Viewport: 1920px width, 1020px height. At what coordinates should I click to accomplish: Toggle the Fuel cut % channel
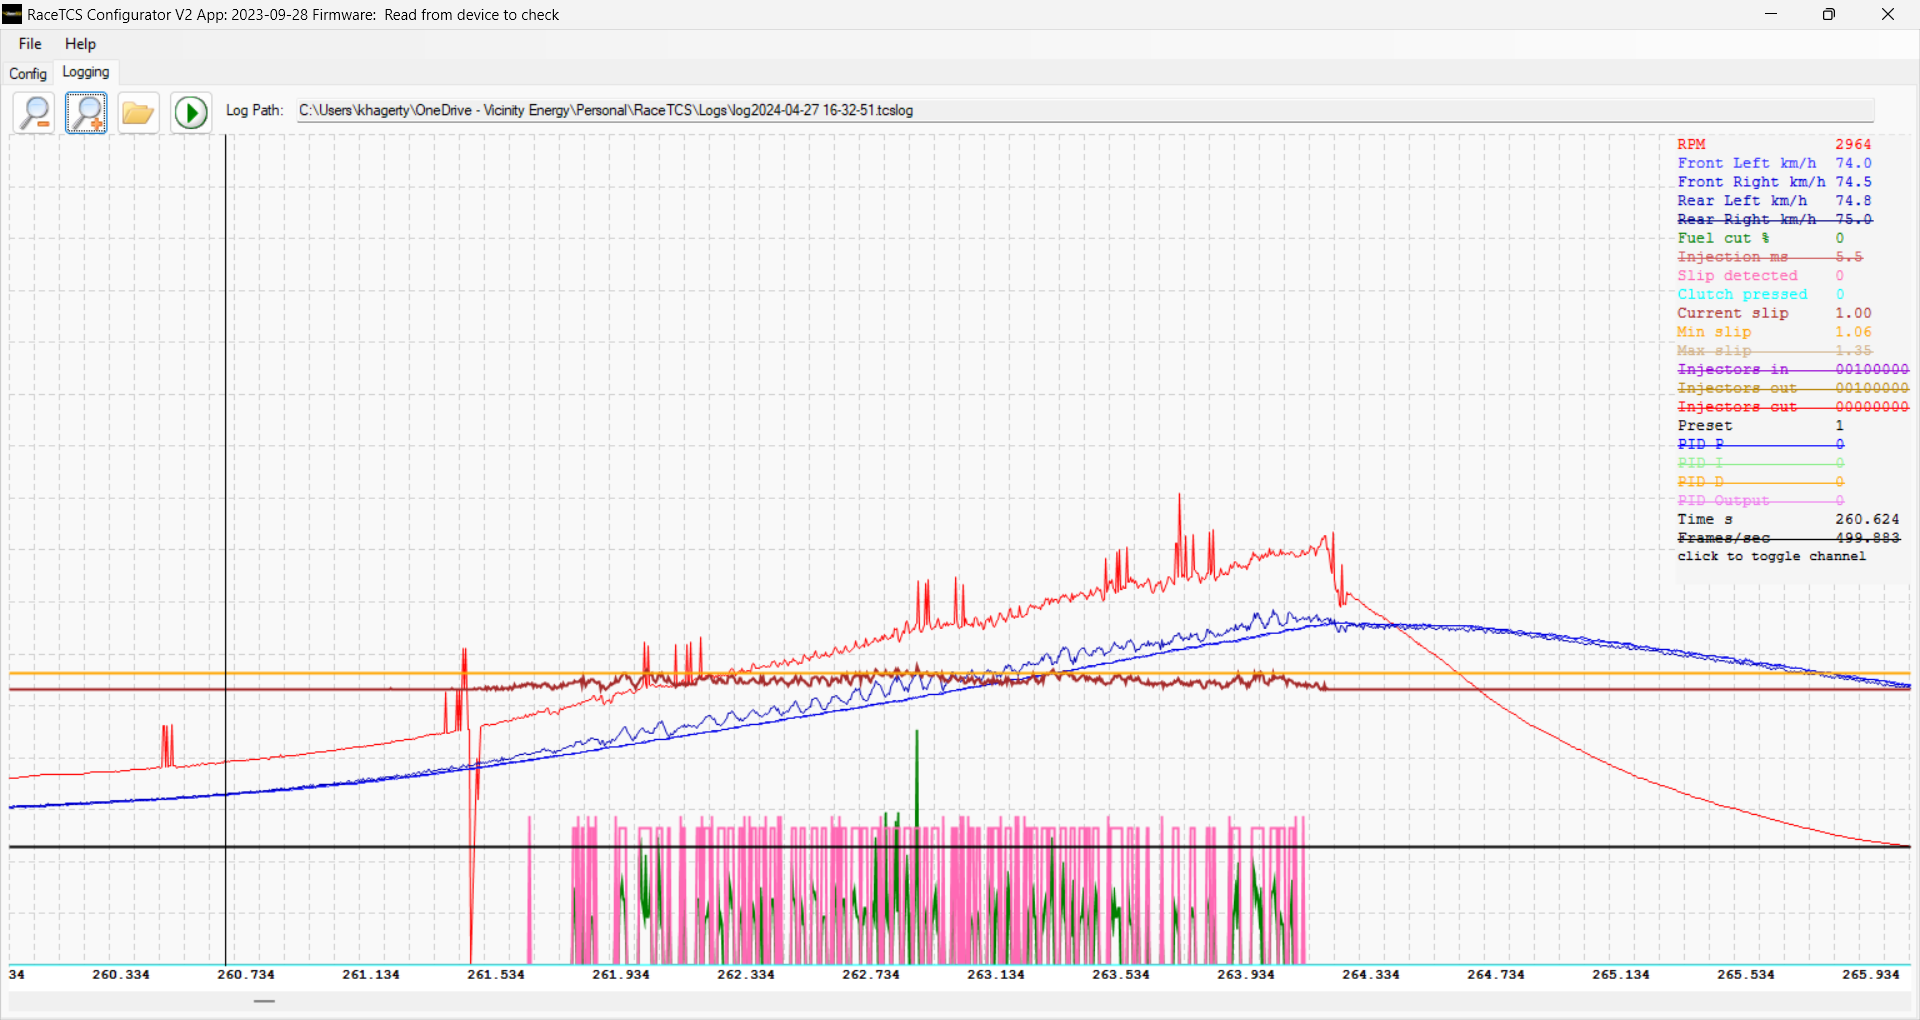pyautogui.click(x=1761, y=238)
